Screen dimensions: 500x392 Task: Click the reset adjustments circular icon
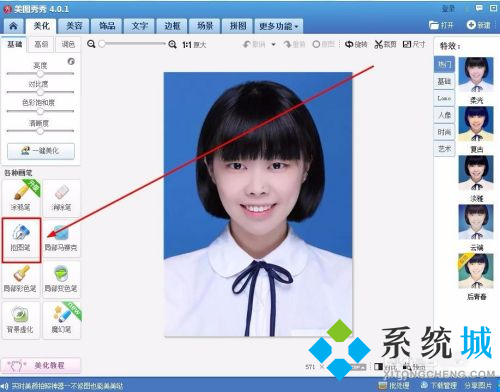click(x=71, y=61)
